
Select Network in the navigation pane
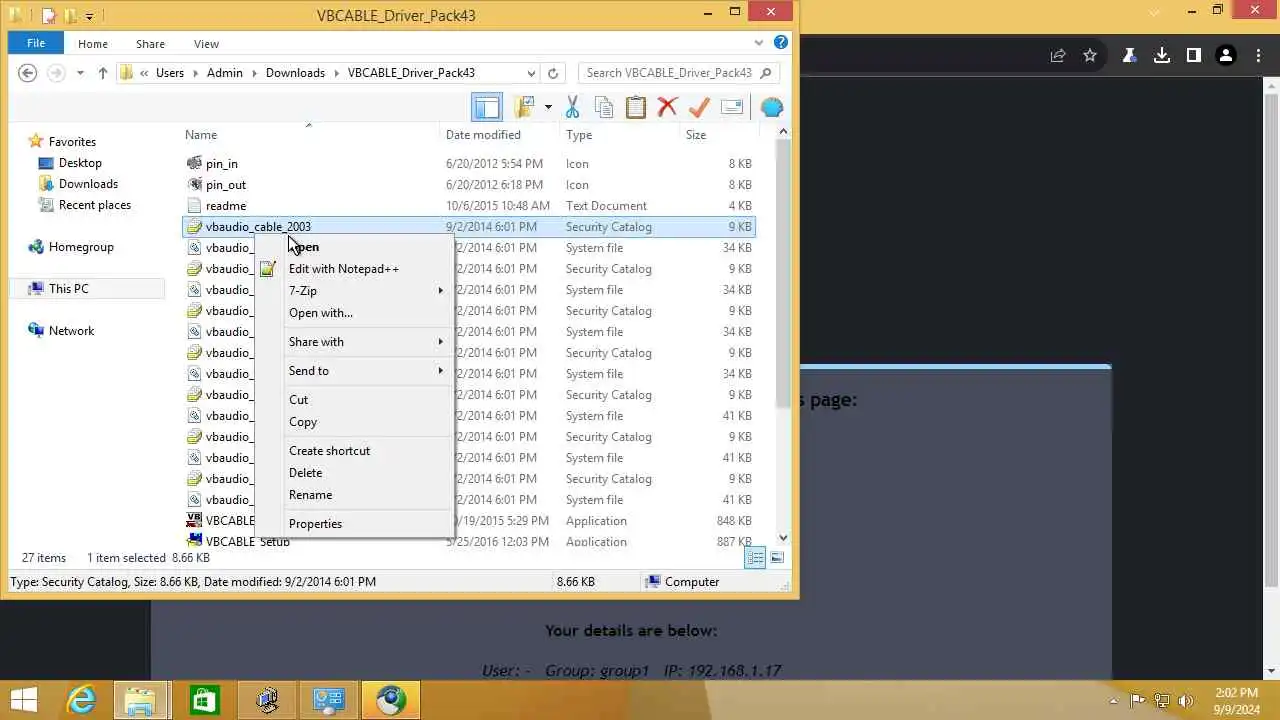tap(71, 331)
